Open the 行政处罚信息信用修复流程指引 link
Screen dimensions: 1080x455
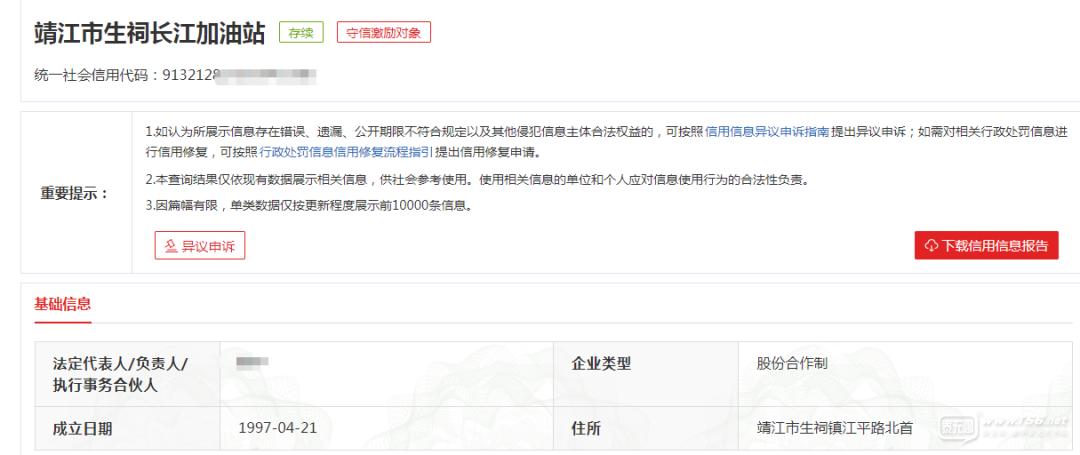tap(345, 152)
